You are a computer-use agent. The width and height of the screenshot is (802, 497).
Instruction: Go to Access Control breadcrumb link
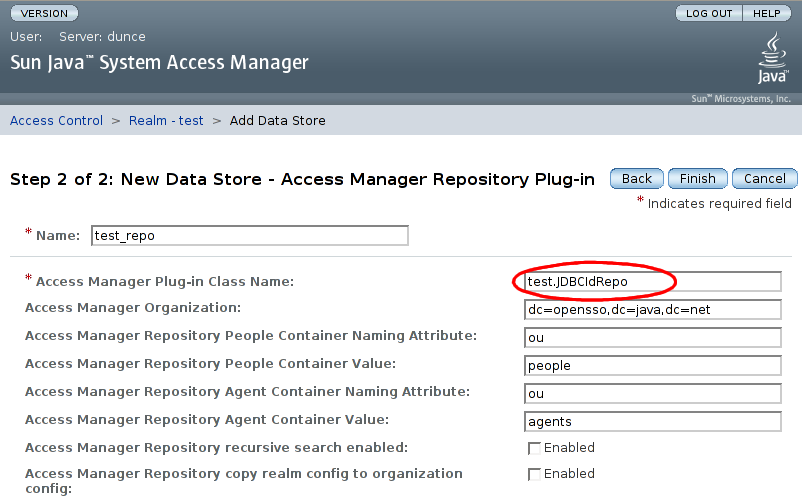(x=56, y=121)
